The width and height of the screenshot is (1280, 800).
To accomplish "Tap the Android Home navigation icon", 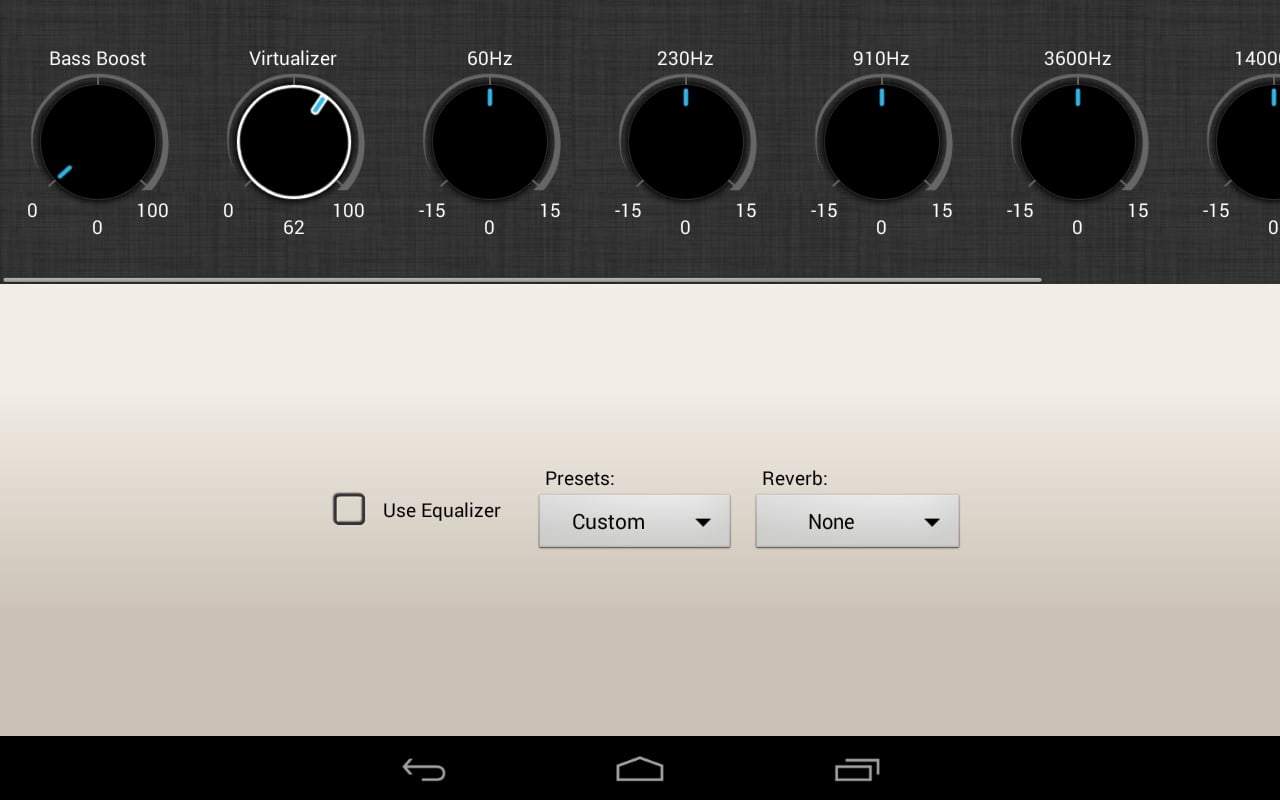I will (640, 769).
